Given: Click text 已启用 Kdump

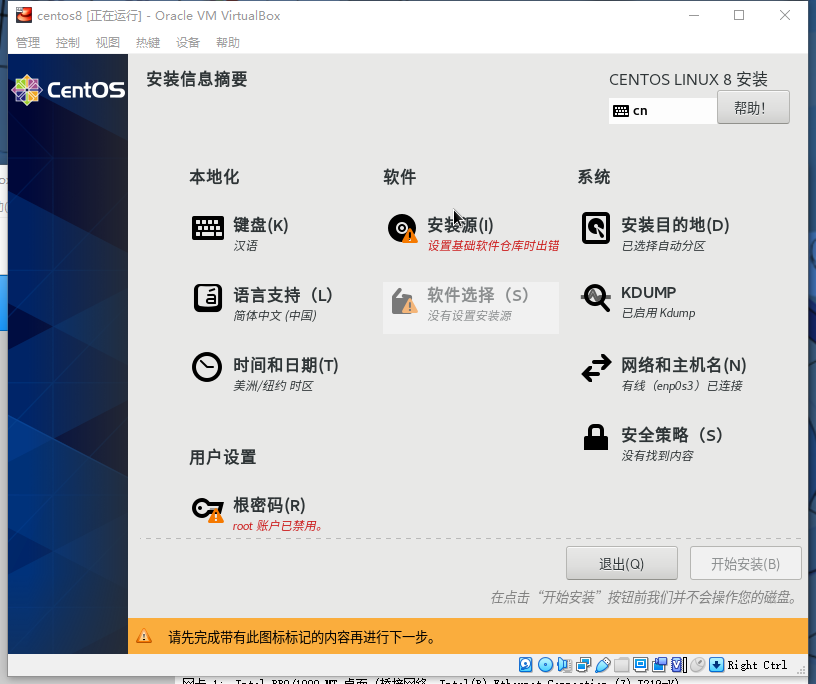Looking at the screenshot, I should coord(658,313).
